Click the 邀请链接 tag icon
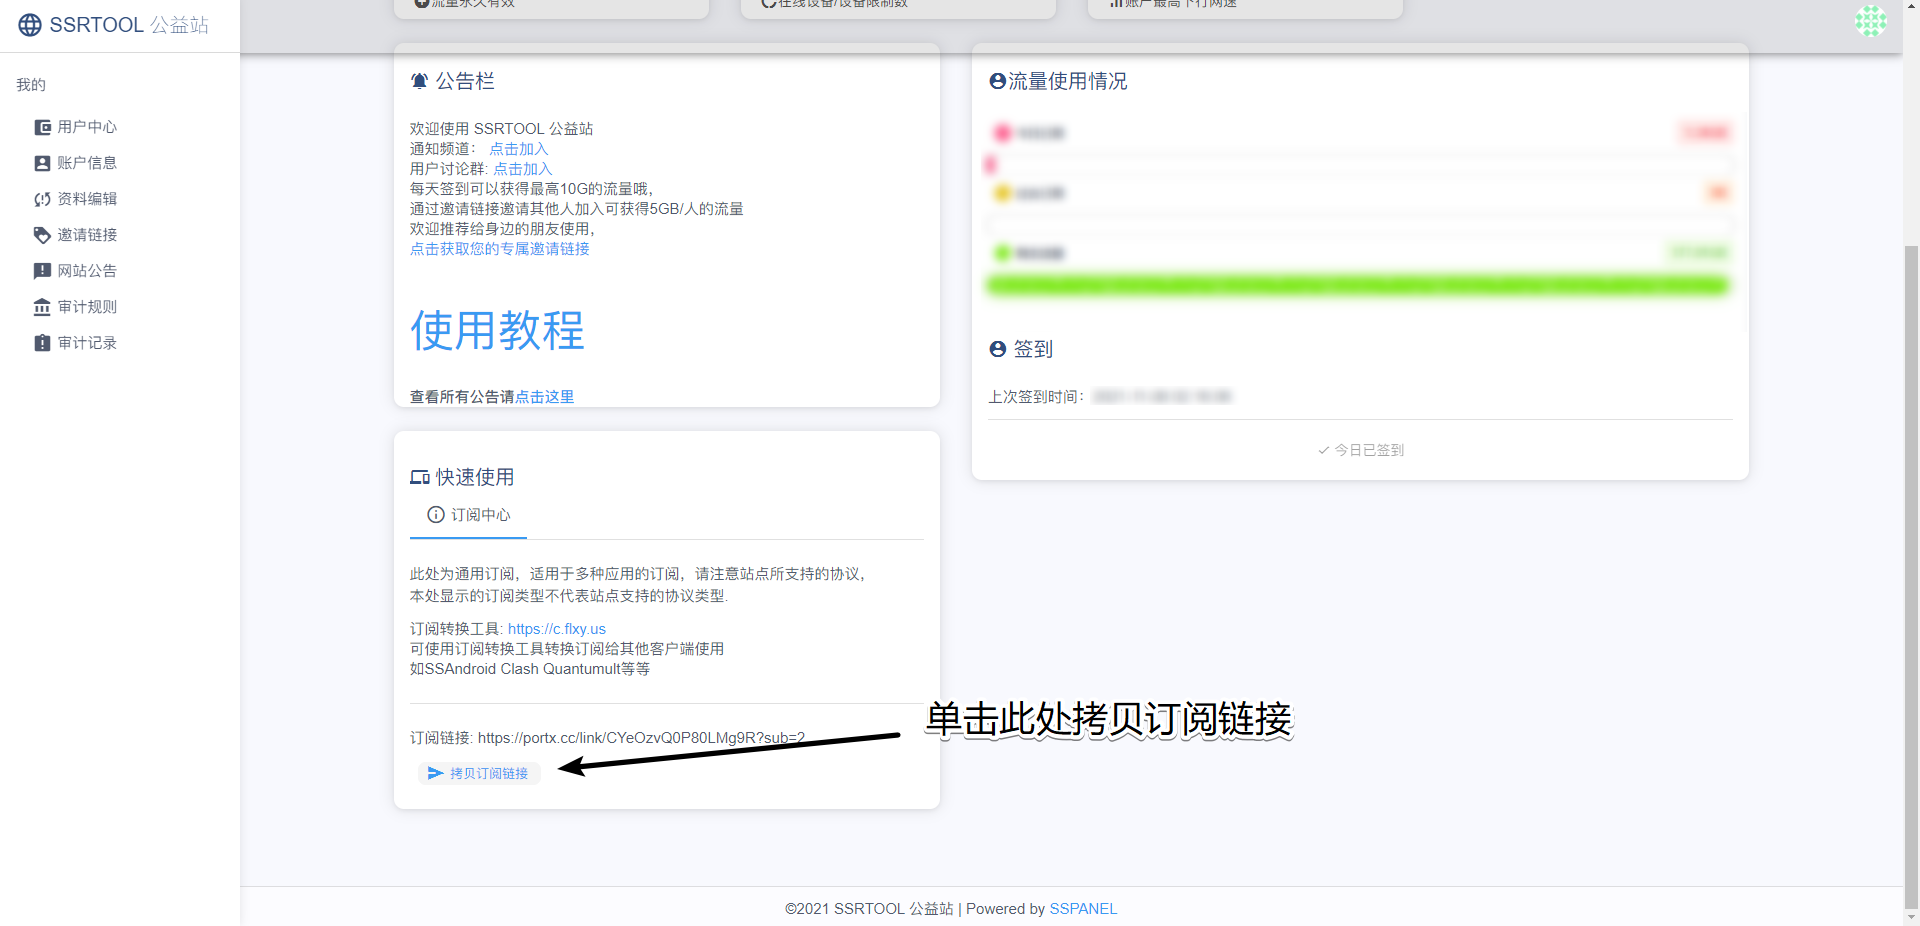1920x926 pixels. pyautogui.click(x=42, y=235)
